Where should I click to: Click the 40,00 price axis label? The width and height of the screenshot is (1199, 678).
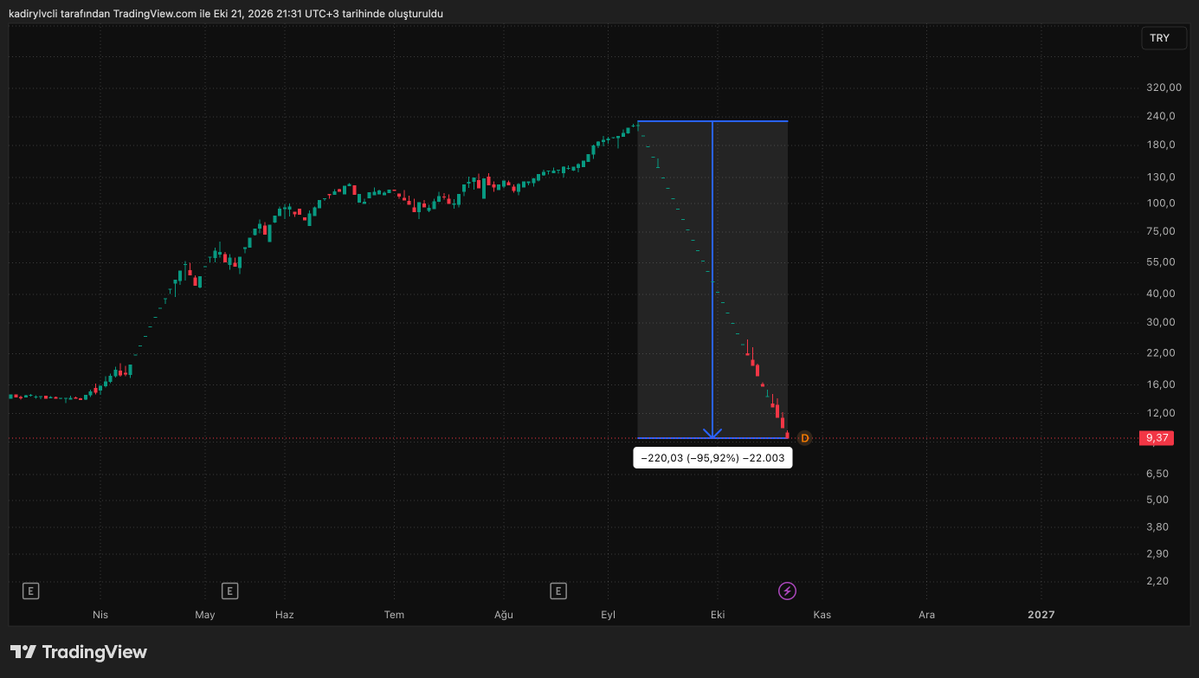point(1161,294)
